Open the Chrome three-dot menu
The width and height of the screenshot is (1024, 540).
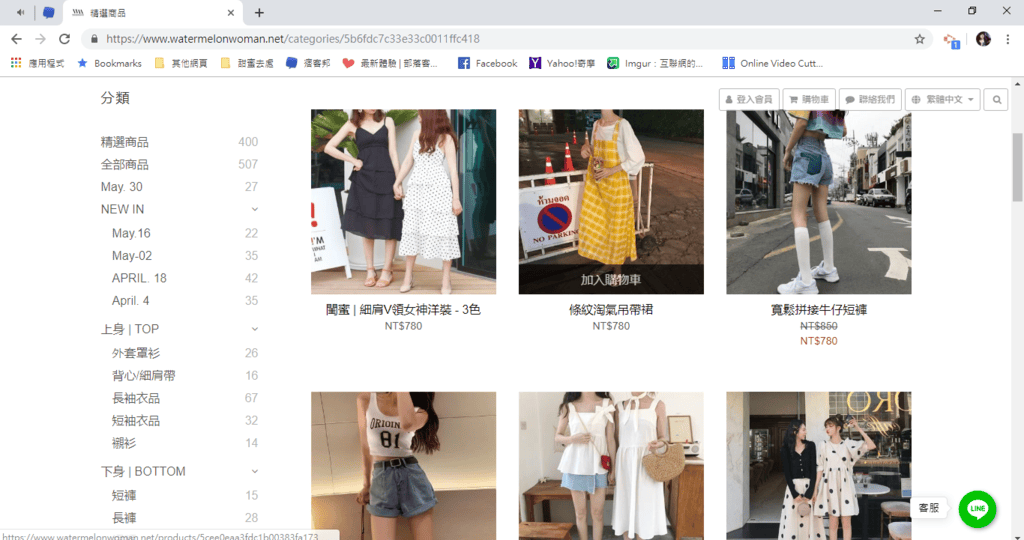click(1008, 39)
